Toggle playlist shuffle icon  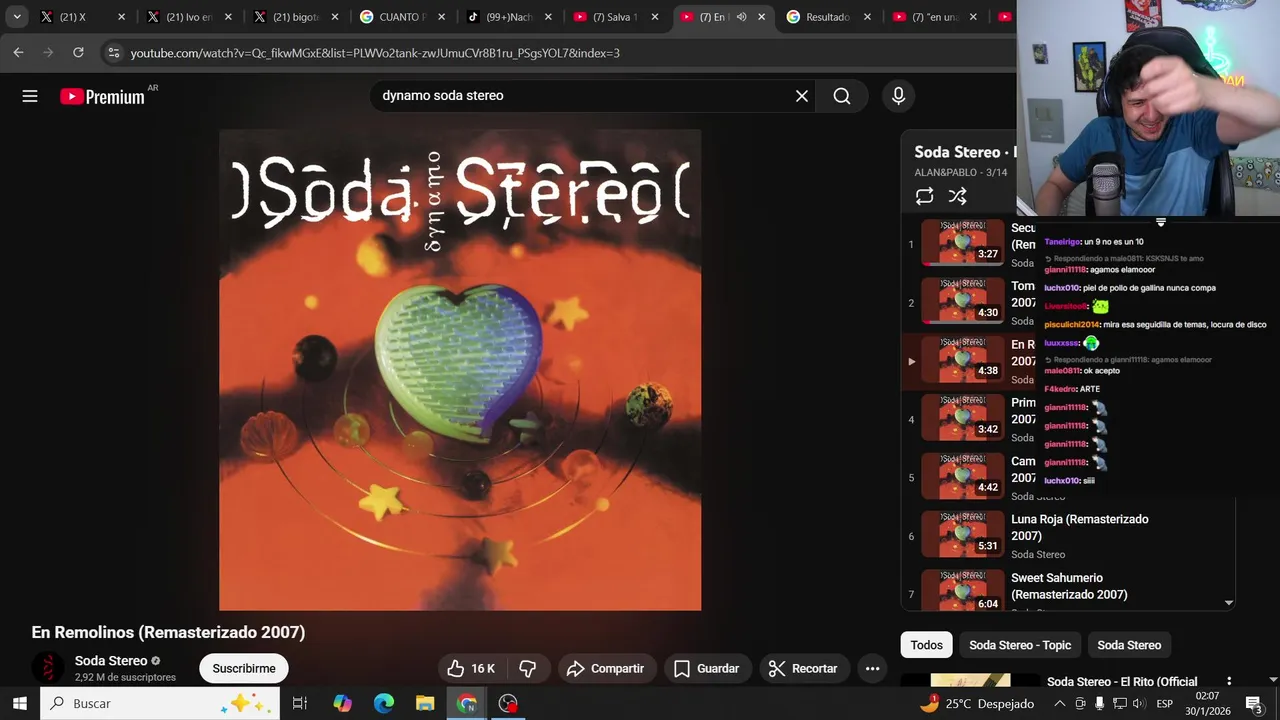957,196
